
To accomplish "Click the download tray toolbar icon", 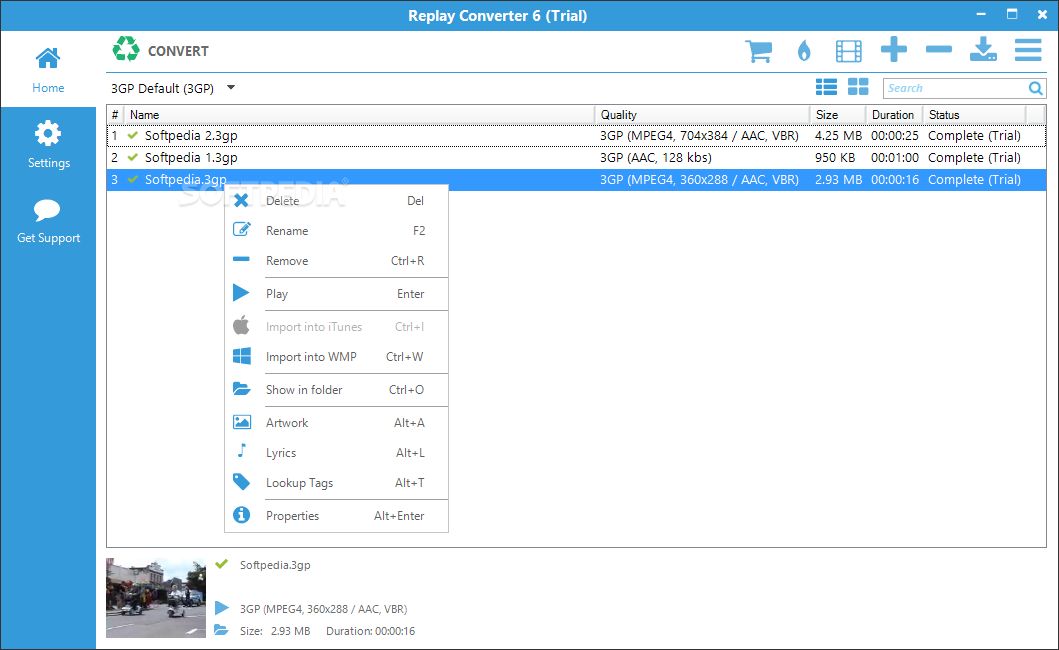I will pyautogui.click(x=983, y=49).
